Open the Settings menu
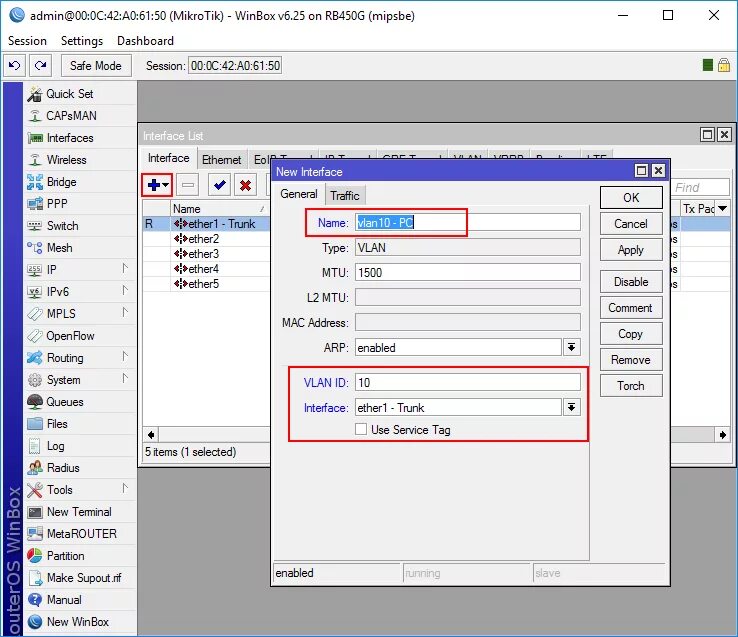Screen dimensions: 738x637 pyautogui.click(x=82, y=41)
